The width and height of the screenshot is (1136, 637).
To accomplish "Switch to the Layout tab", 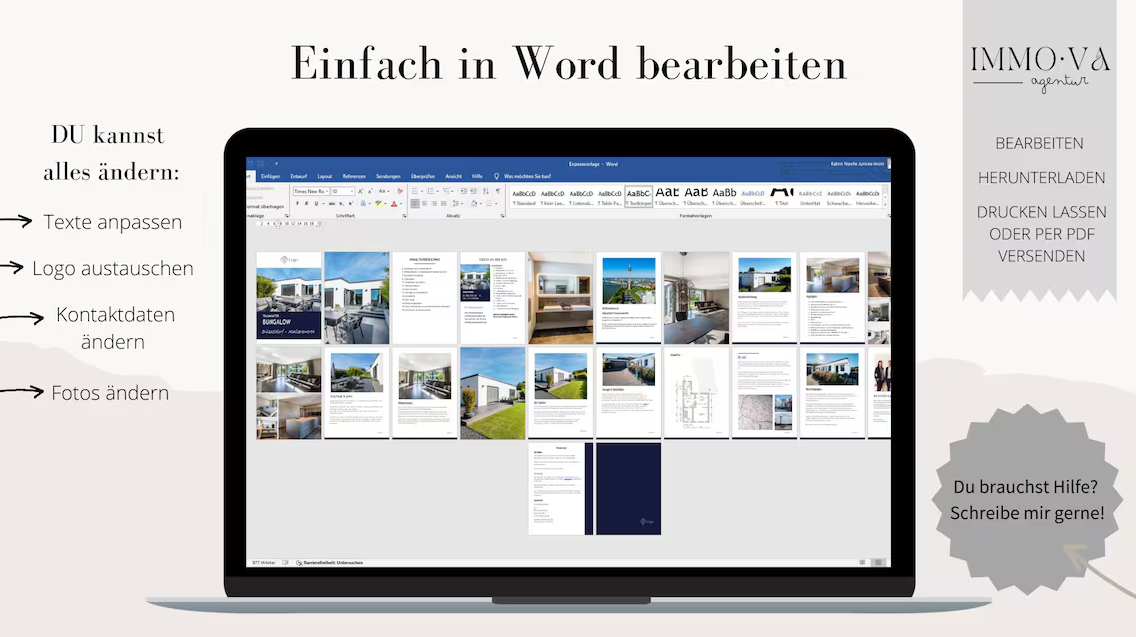I will (x=324, y=175).
